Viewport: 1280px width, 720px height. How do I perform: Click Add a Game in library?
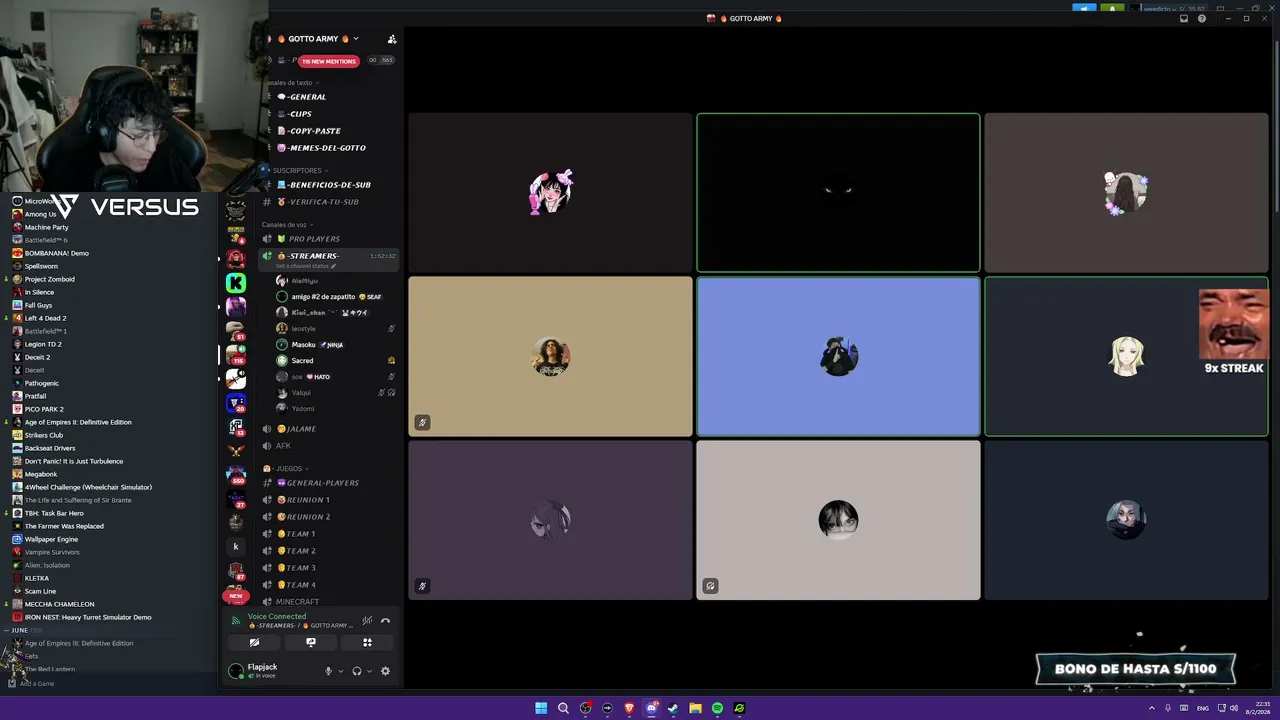[x=31, y=683]
